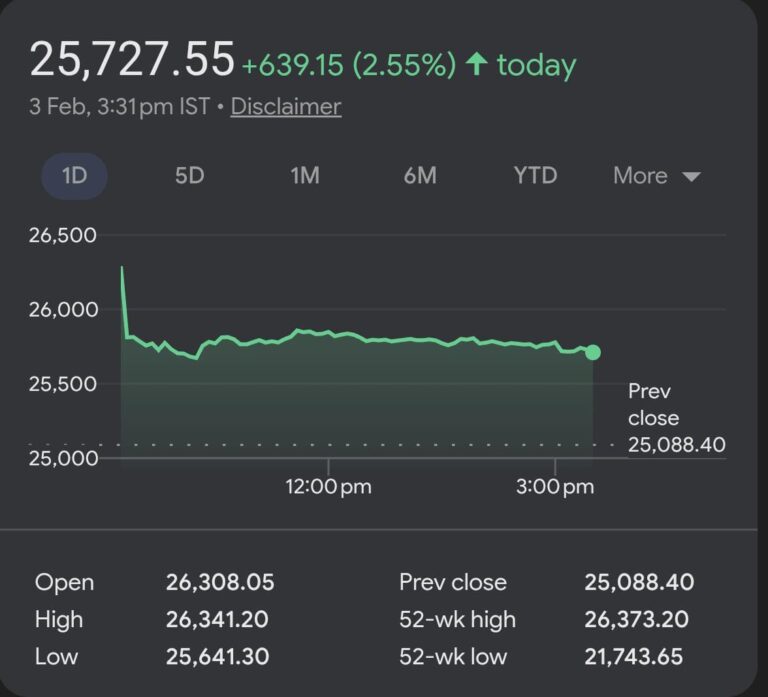
Task: Open the Disclaimer link
Action: point(286,107)
